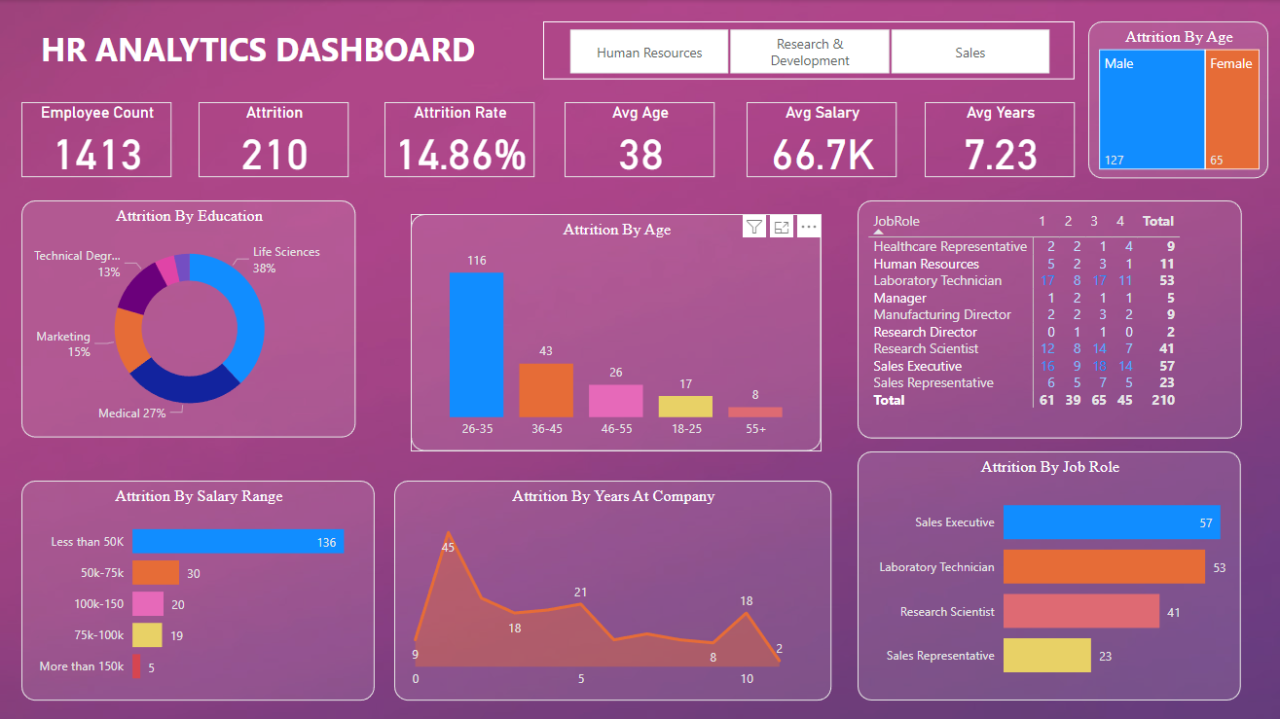Open more options menu on Attrition By Age
The image size is (1280, 719).
(809, 227)
